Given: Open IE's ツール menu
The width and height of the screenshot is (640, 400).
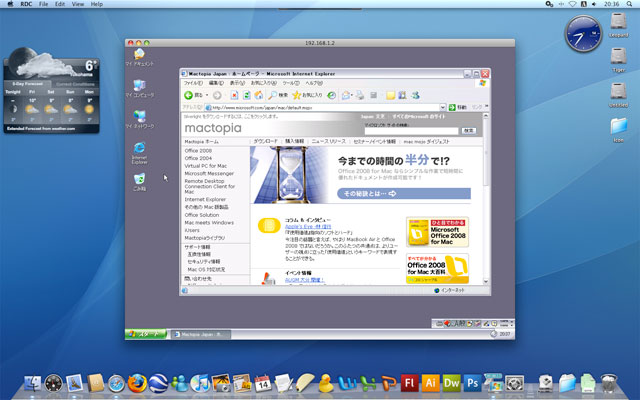Looking at the screenshot, I should coord(291,83).
